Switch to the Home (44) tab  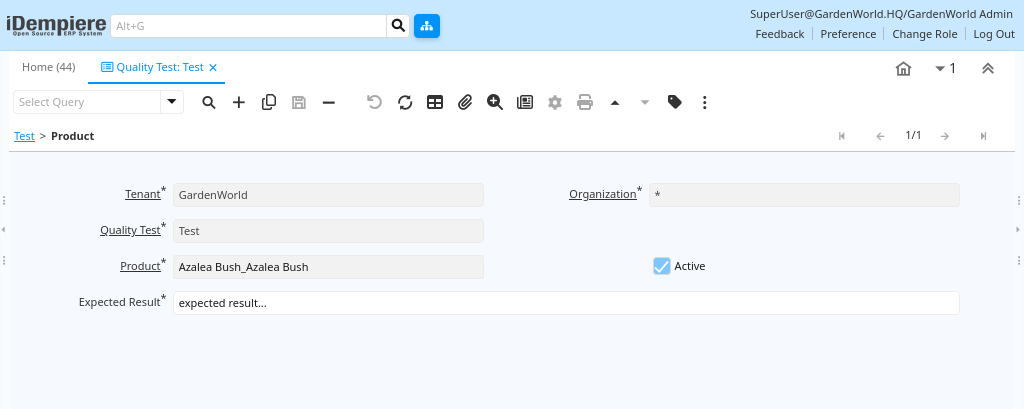[49, 67]
